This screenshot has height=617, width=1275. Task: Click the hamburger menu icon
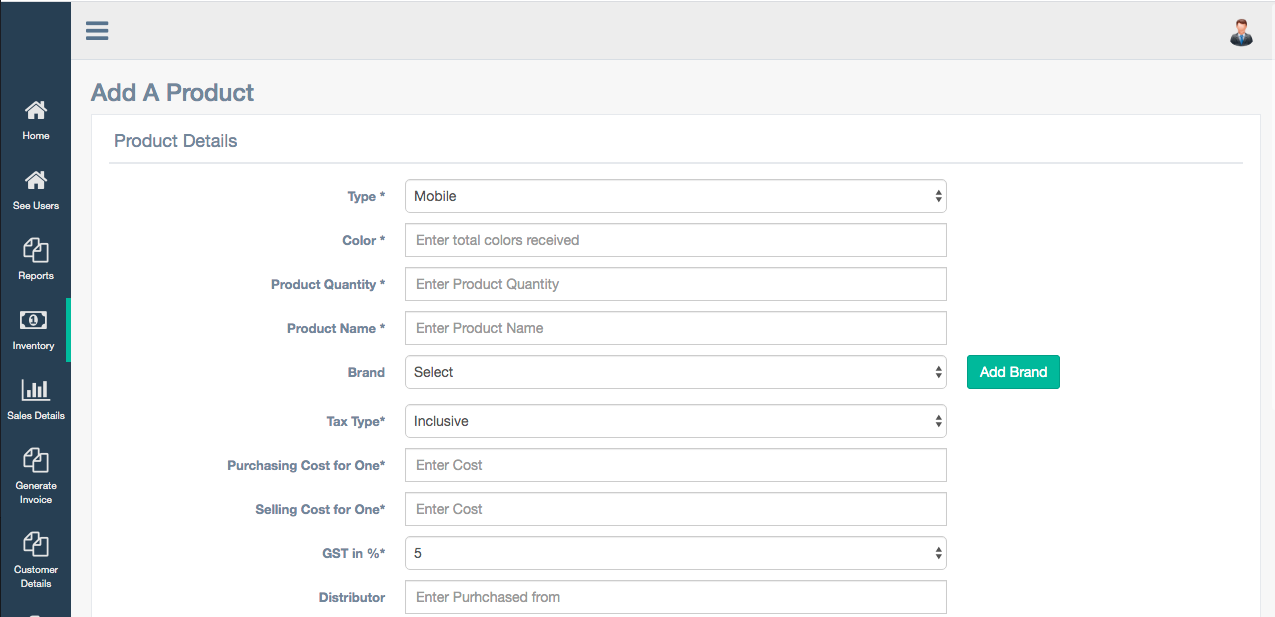(97, 31)
